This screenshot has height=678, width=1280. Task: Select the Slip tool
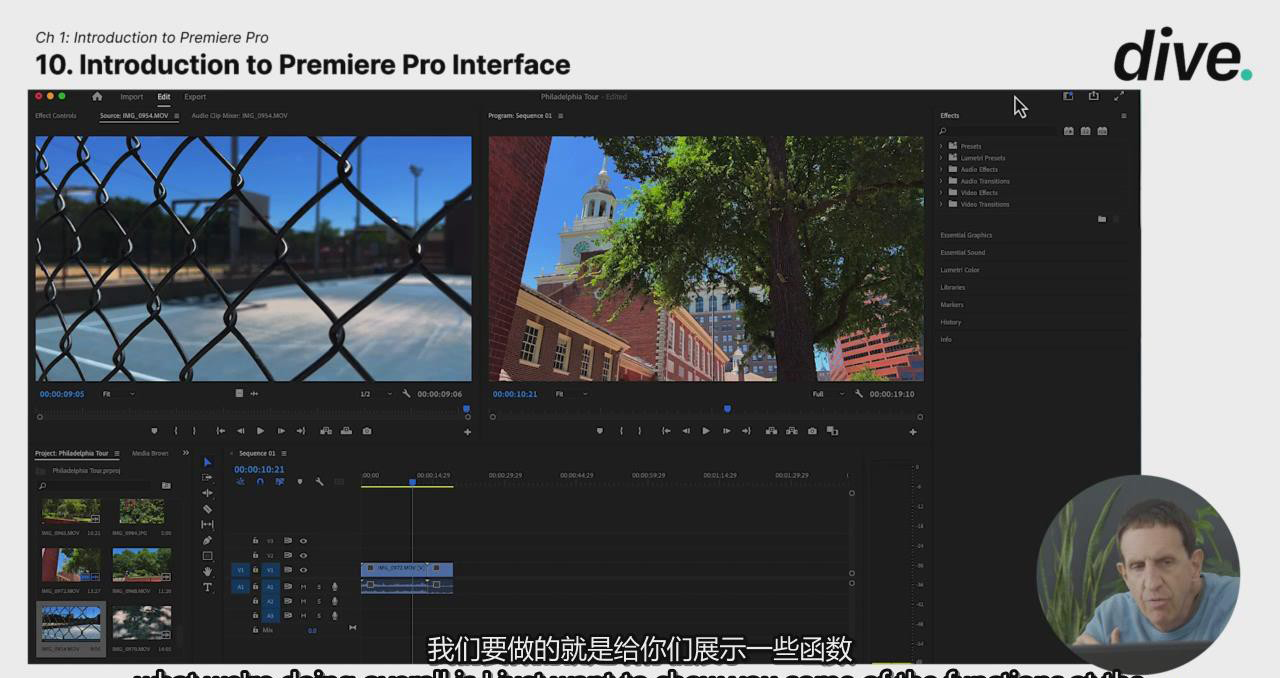point(208,524)
